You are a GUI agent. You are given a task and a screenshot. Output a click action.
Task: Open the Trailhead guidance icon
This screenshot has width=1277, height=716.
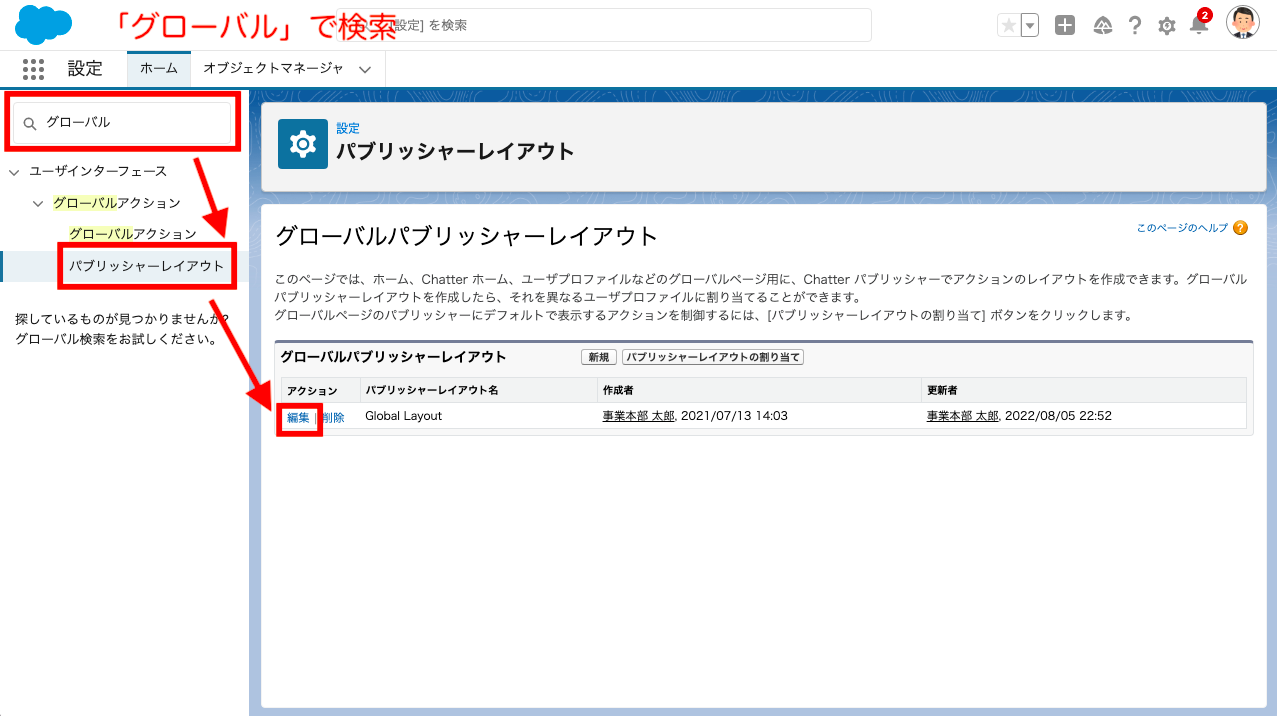click(1102, 26)
